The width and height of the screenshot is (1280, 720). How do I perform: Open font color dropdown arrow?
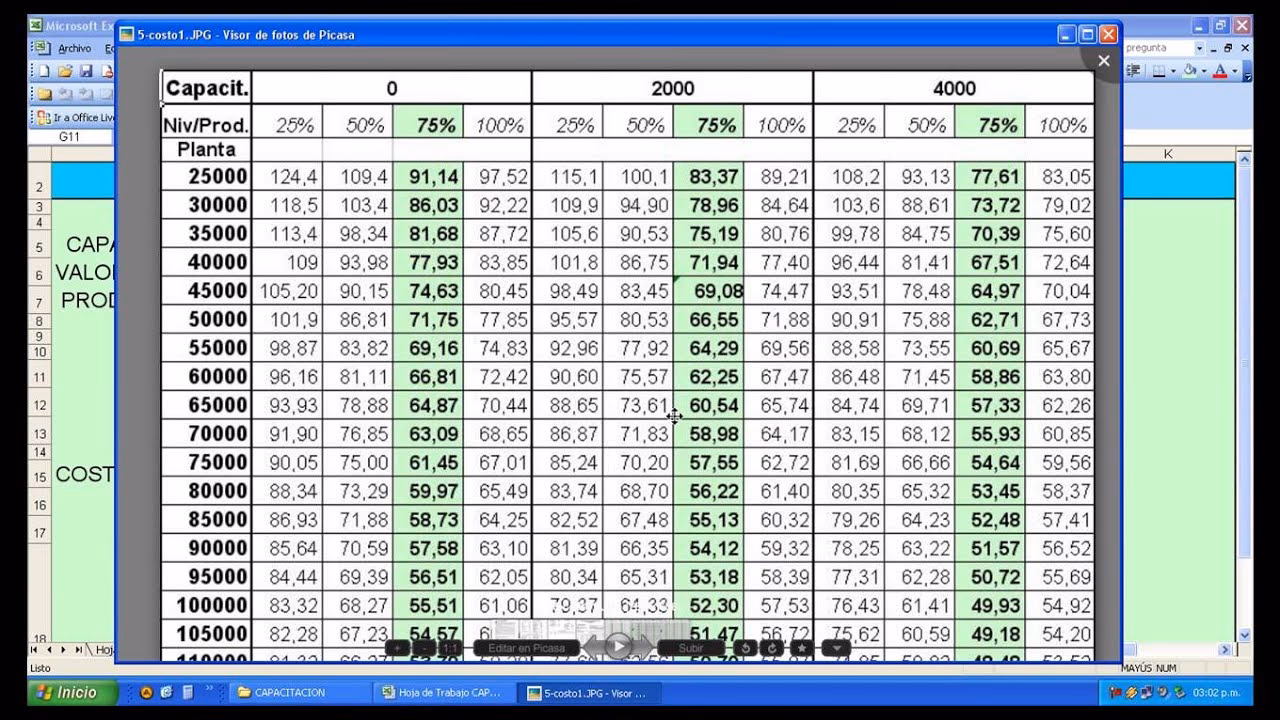1235,71
